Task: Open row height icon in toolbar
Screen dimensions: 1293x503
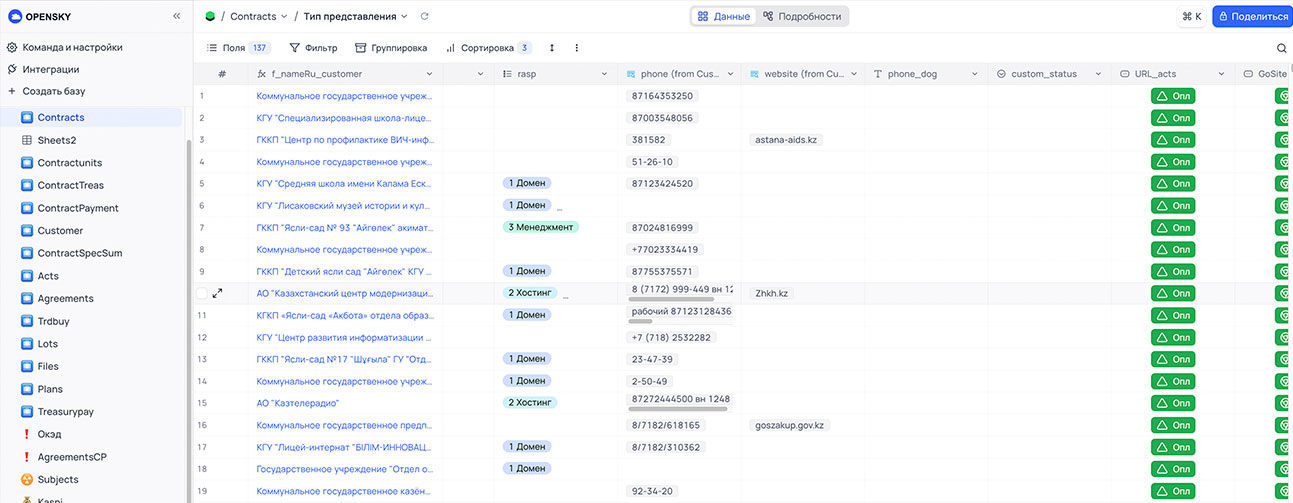Action: tap(551, 48)
